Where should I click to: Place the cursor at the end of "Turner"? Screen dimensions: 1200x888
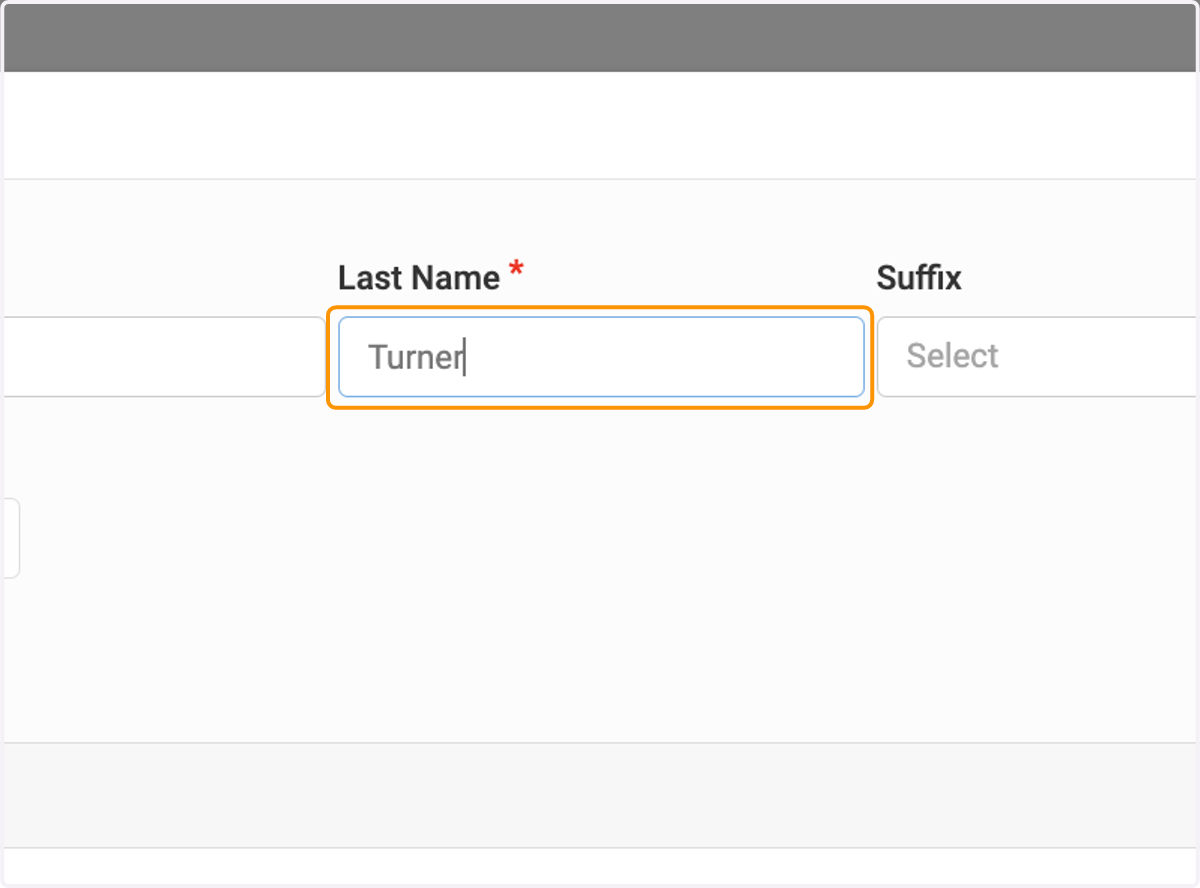[464, 357]
